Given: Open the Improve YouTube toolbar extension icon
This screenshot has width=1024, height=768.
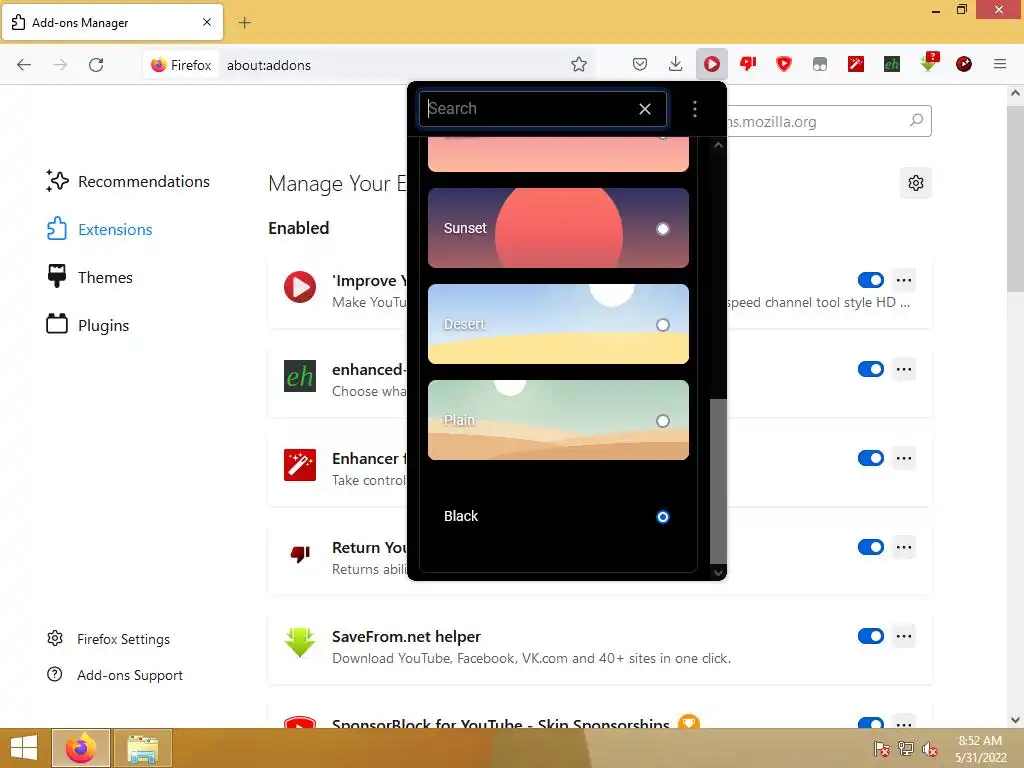Looking at the screenshot, I should pos(712,64).
